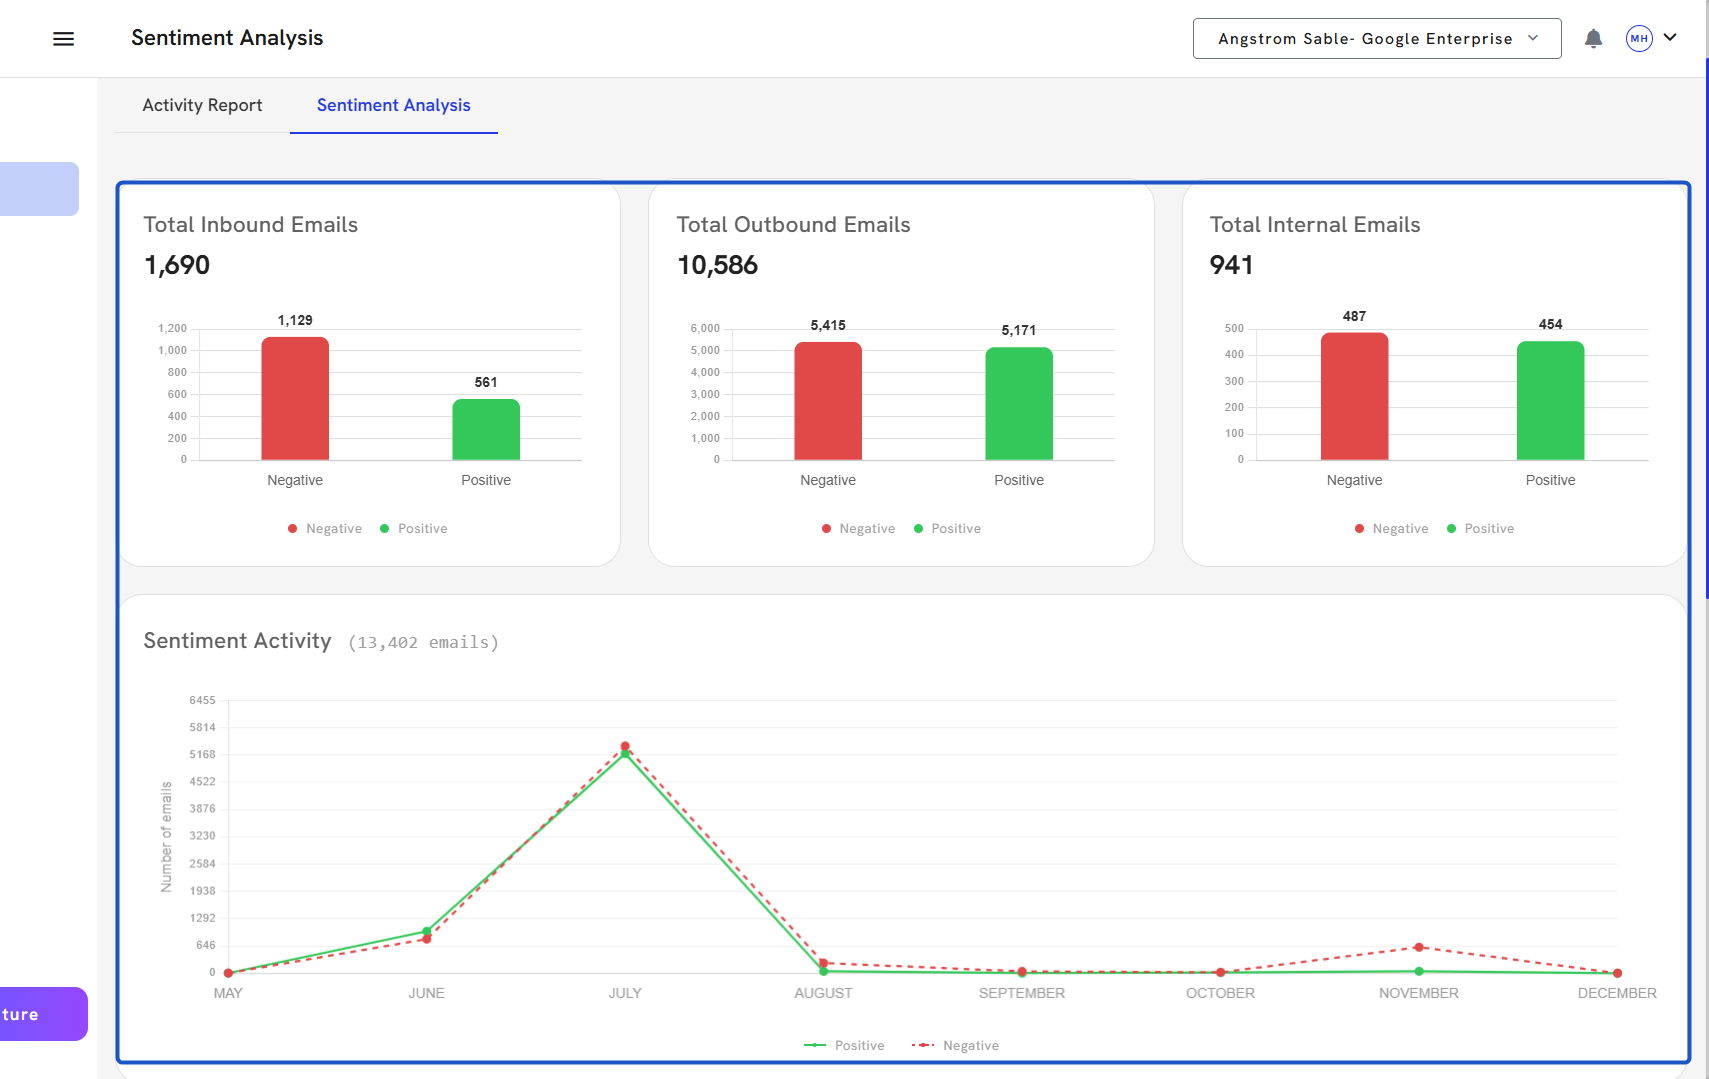The width and height of the screenshot is (1709, 1079).
Task: Select the Sentiment Analysis tab
Action: [x=393, y=105]
